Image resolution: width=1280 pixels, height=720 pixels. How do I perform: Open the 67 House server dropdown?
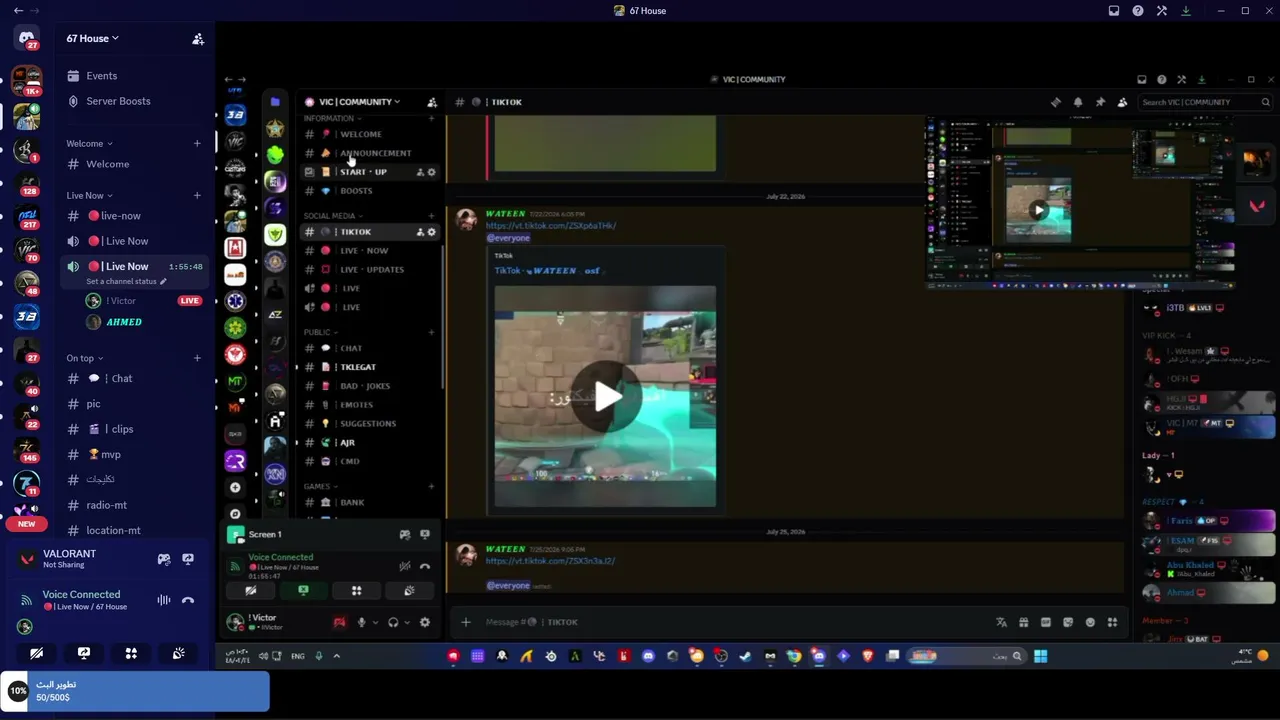(92, 39)
